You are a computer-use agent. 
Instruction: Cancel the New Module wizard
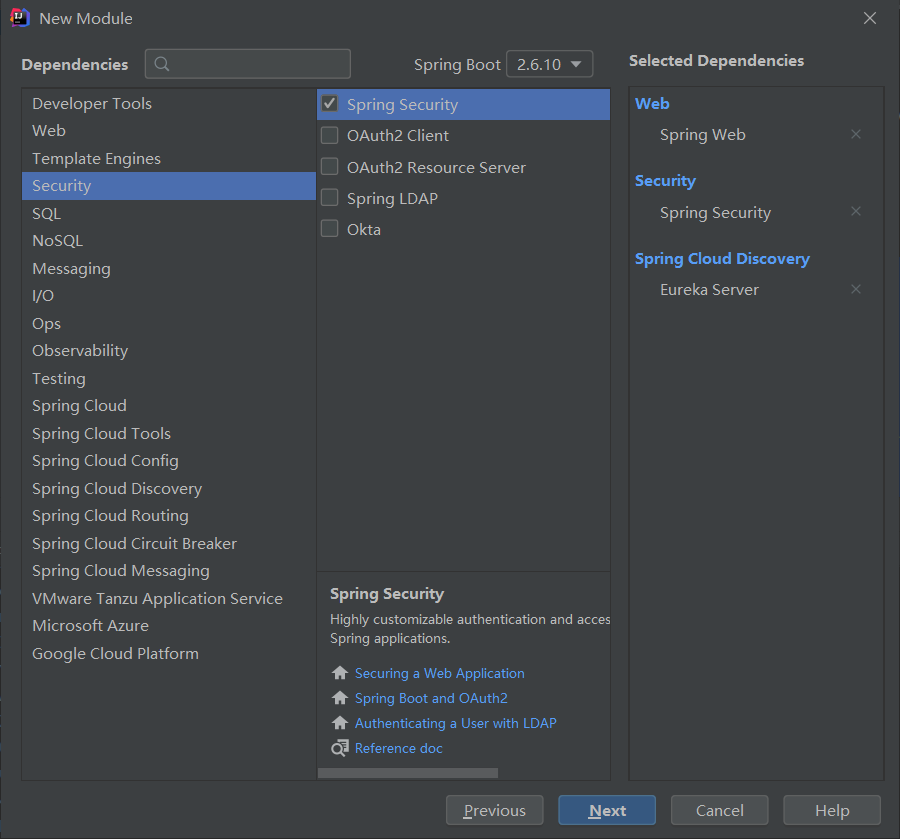719,810
